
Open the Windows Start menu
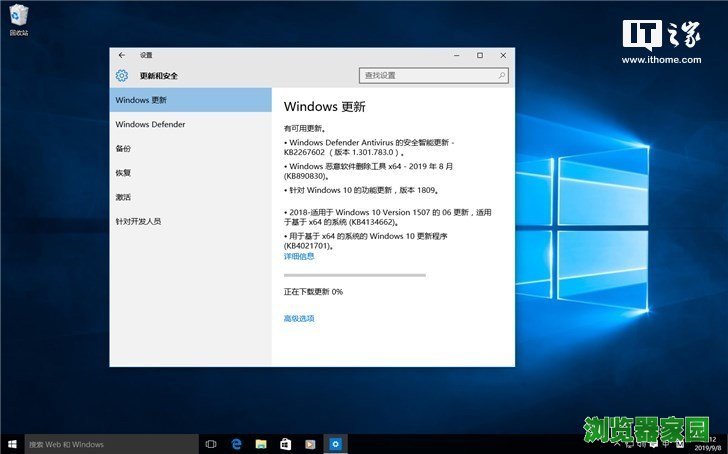coord(12,443)
